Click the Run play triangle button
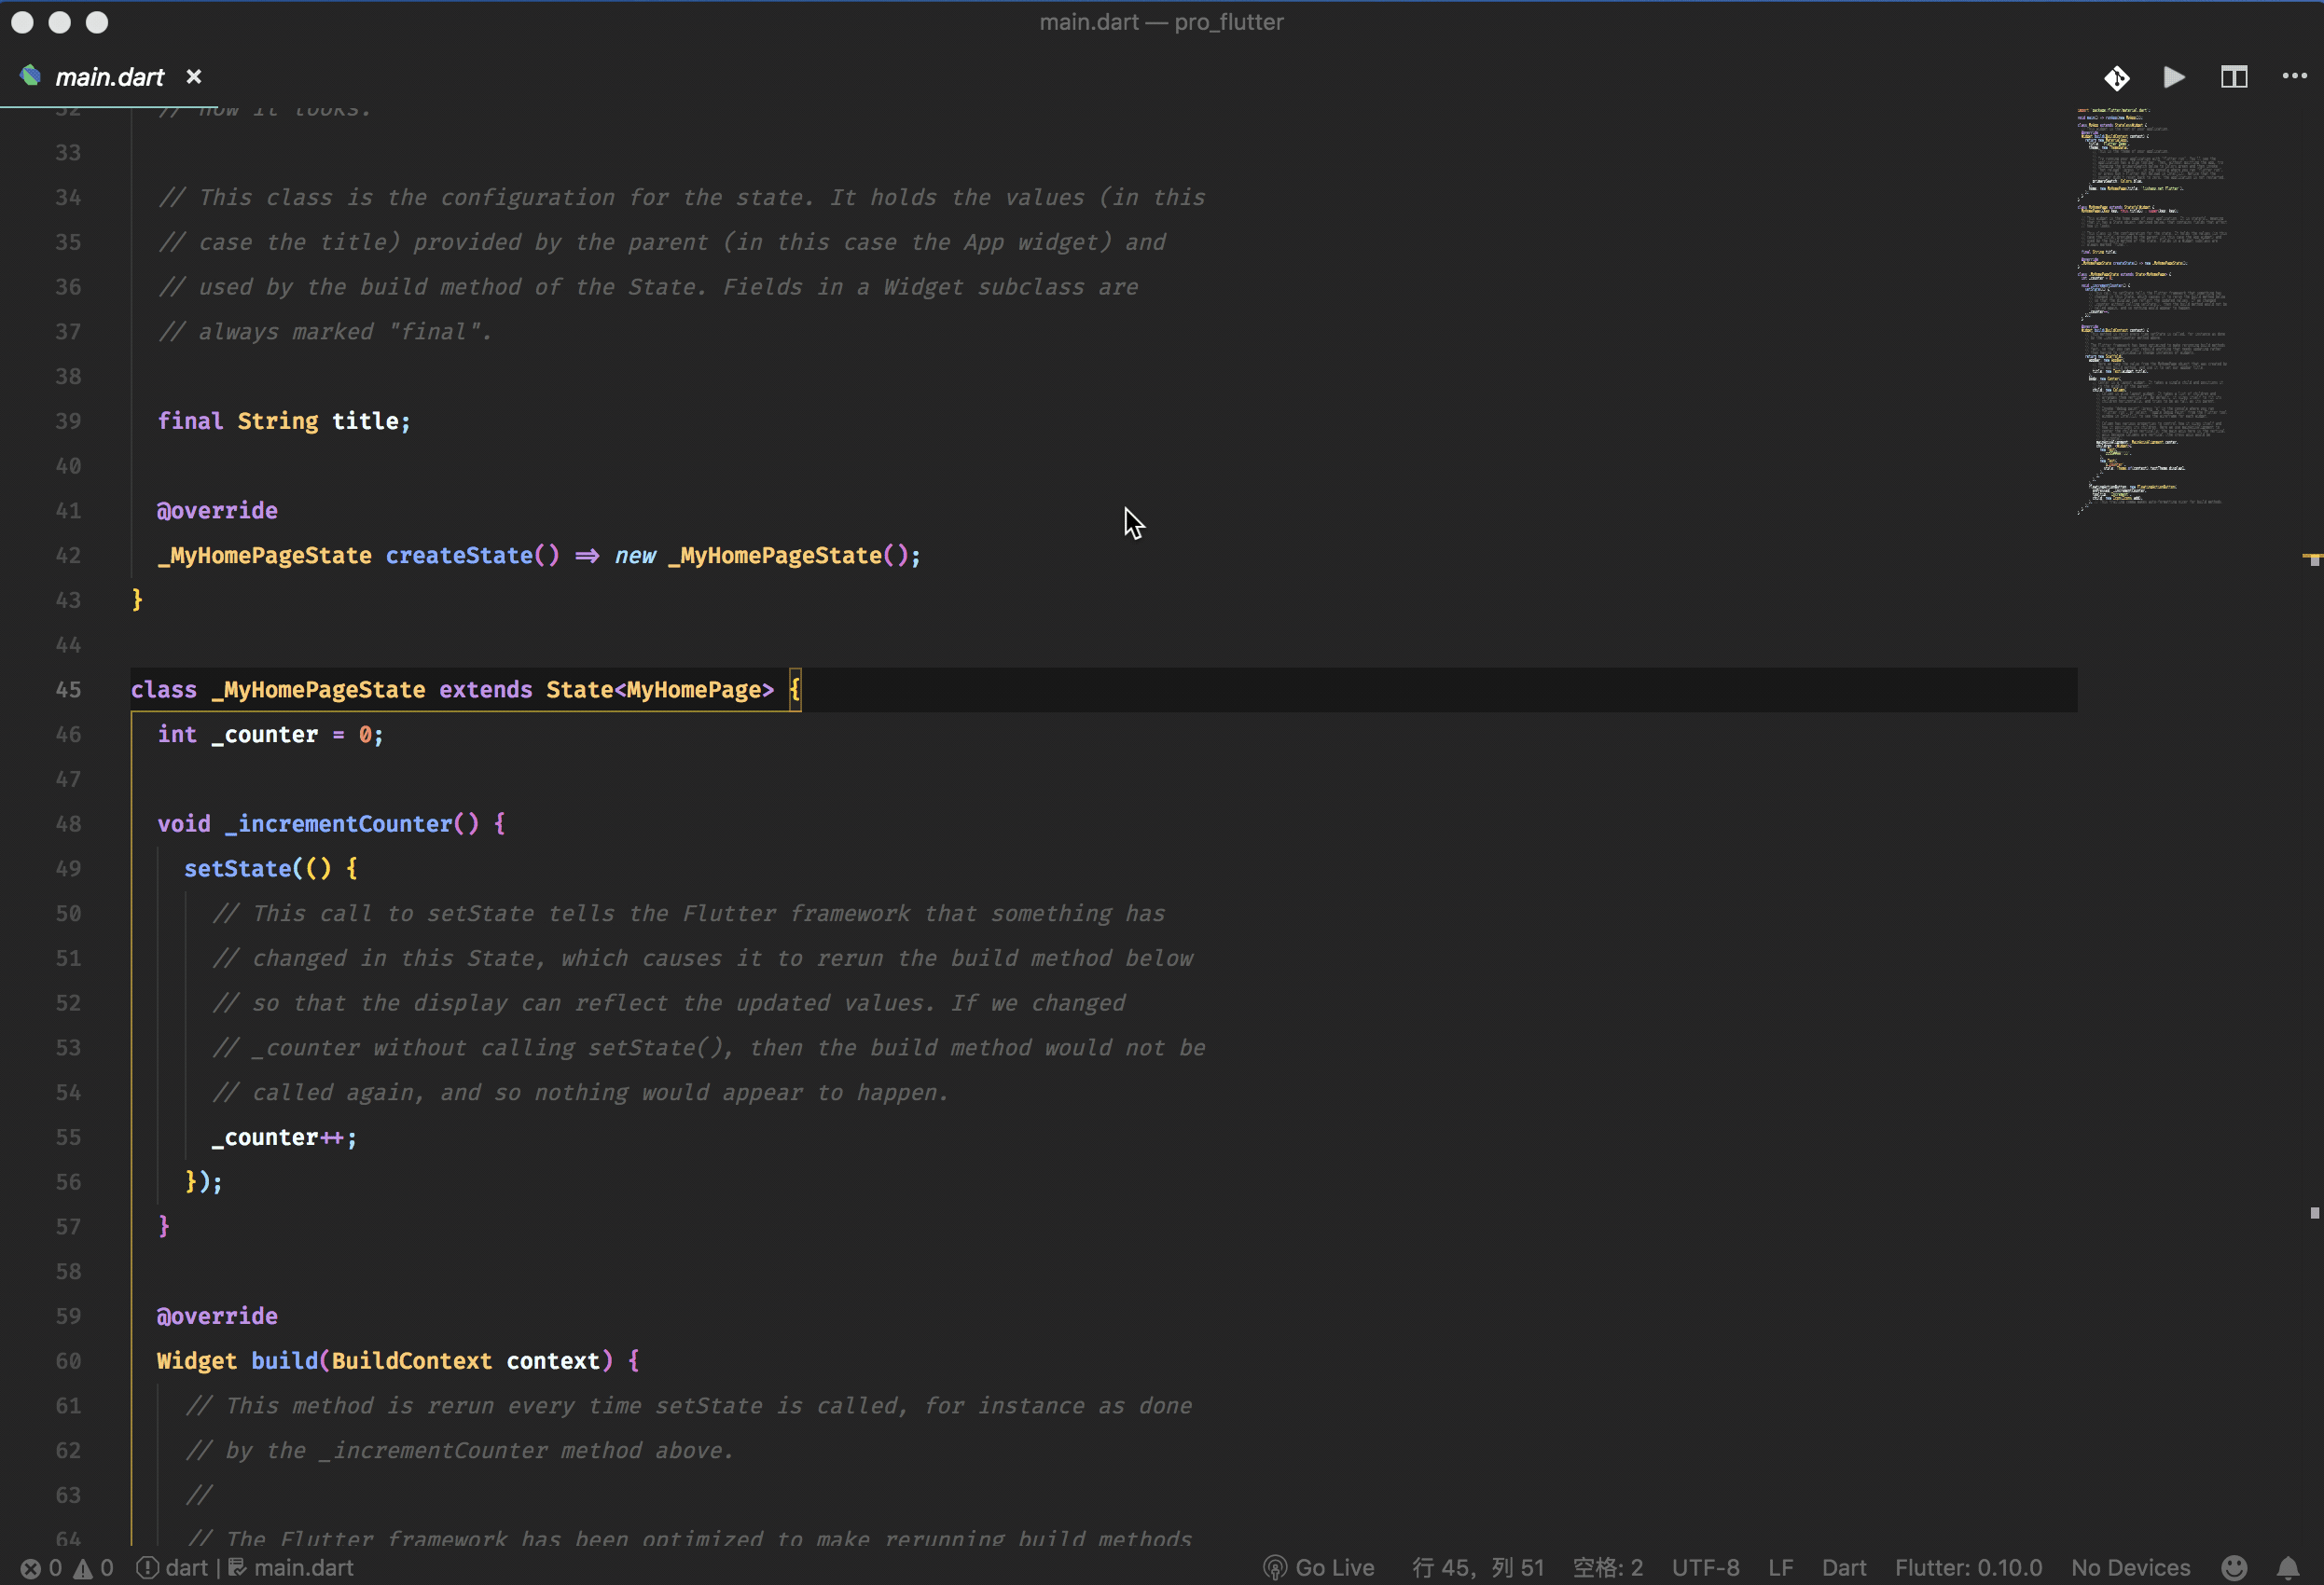This screenshot has width=2324, height=1585. (x=2174, y=77)
